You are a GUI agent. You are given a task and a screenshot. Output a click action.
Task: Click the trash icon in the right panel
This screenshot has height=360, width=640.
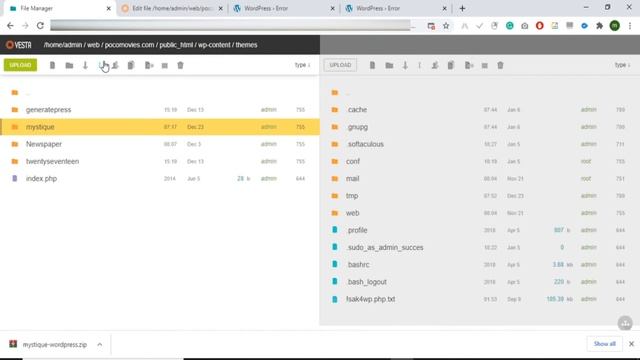click(x=500, y=65)
